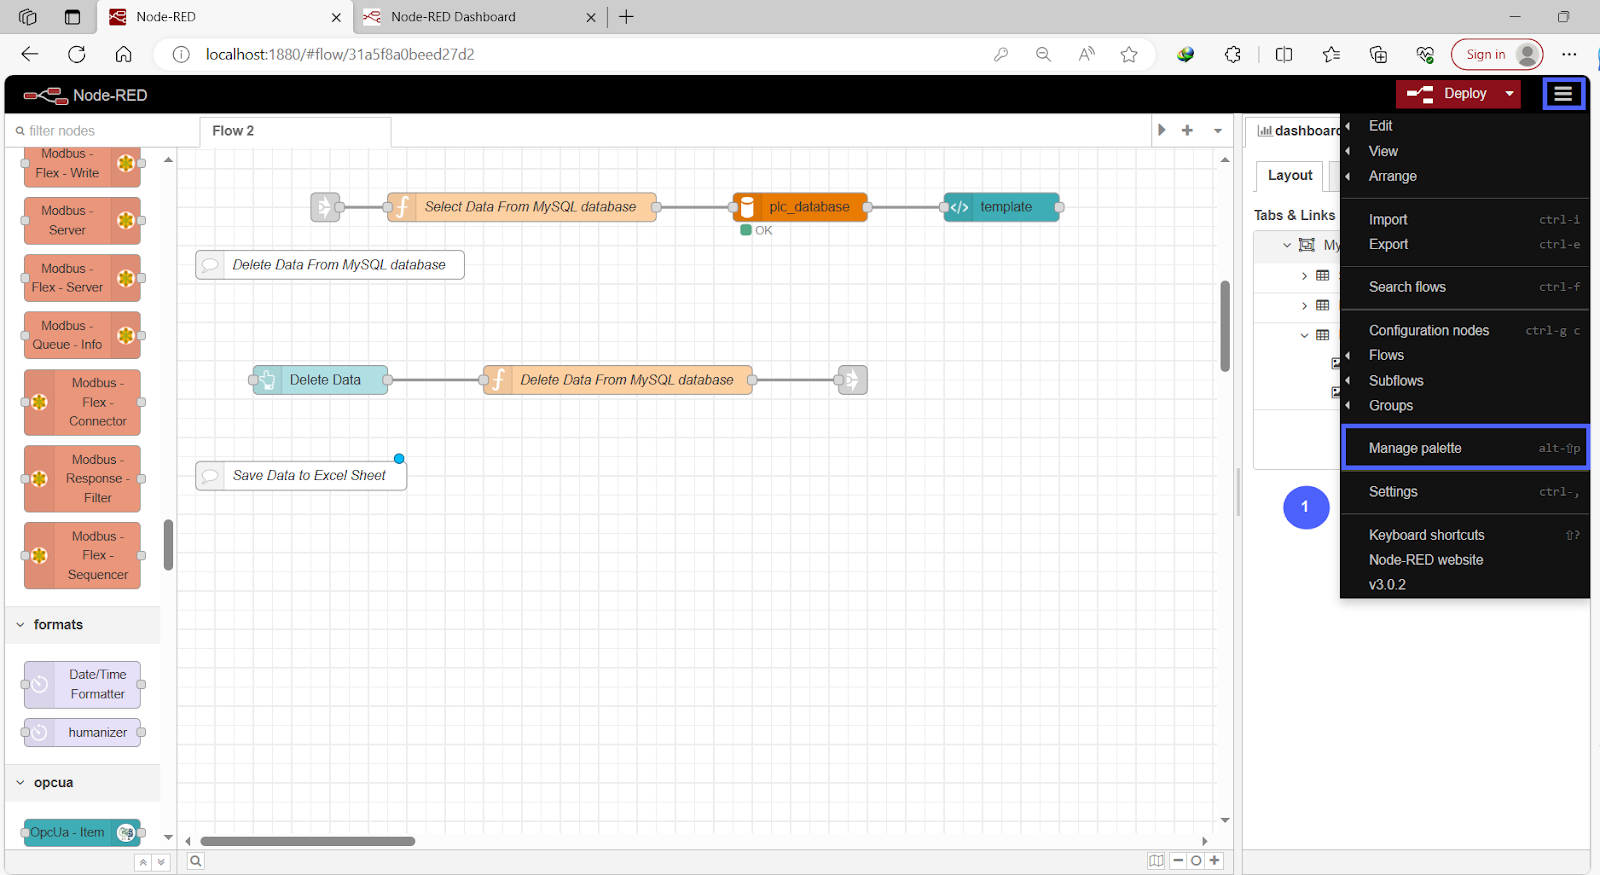Select the Modbus Flex Sequencer palette node
Image resolution: width=1600 pixels, height=875 pixels.
(x=82, y=556)
